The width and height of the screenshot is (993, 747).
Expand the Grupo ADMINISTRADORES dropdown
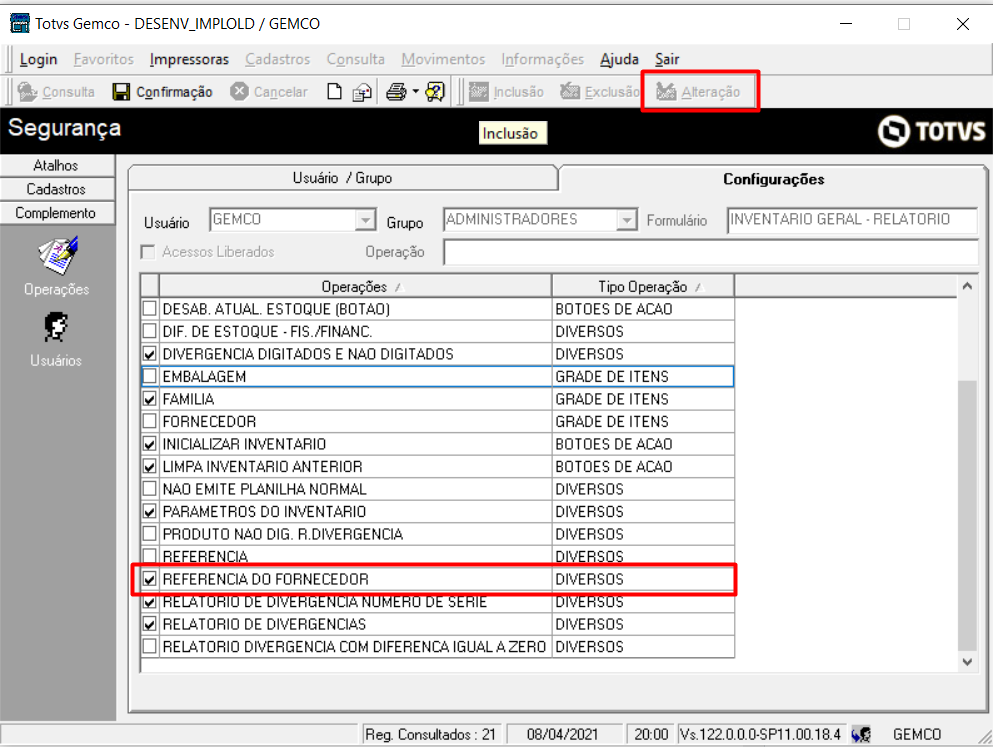[x=626, y=220]
